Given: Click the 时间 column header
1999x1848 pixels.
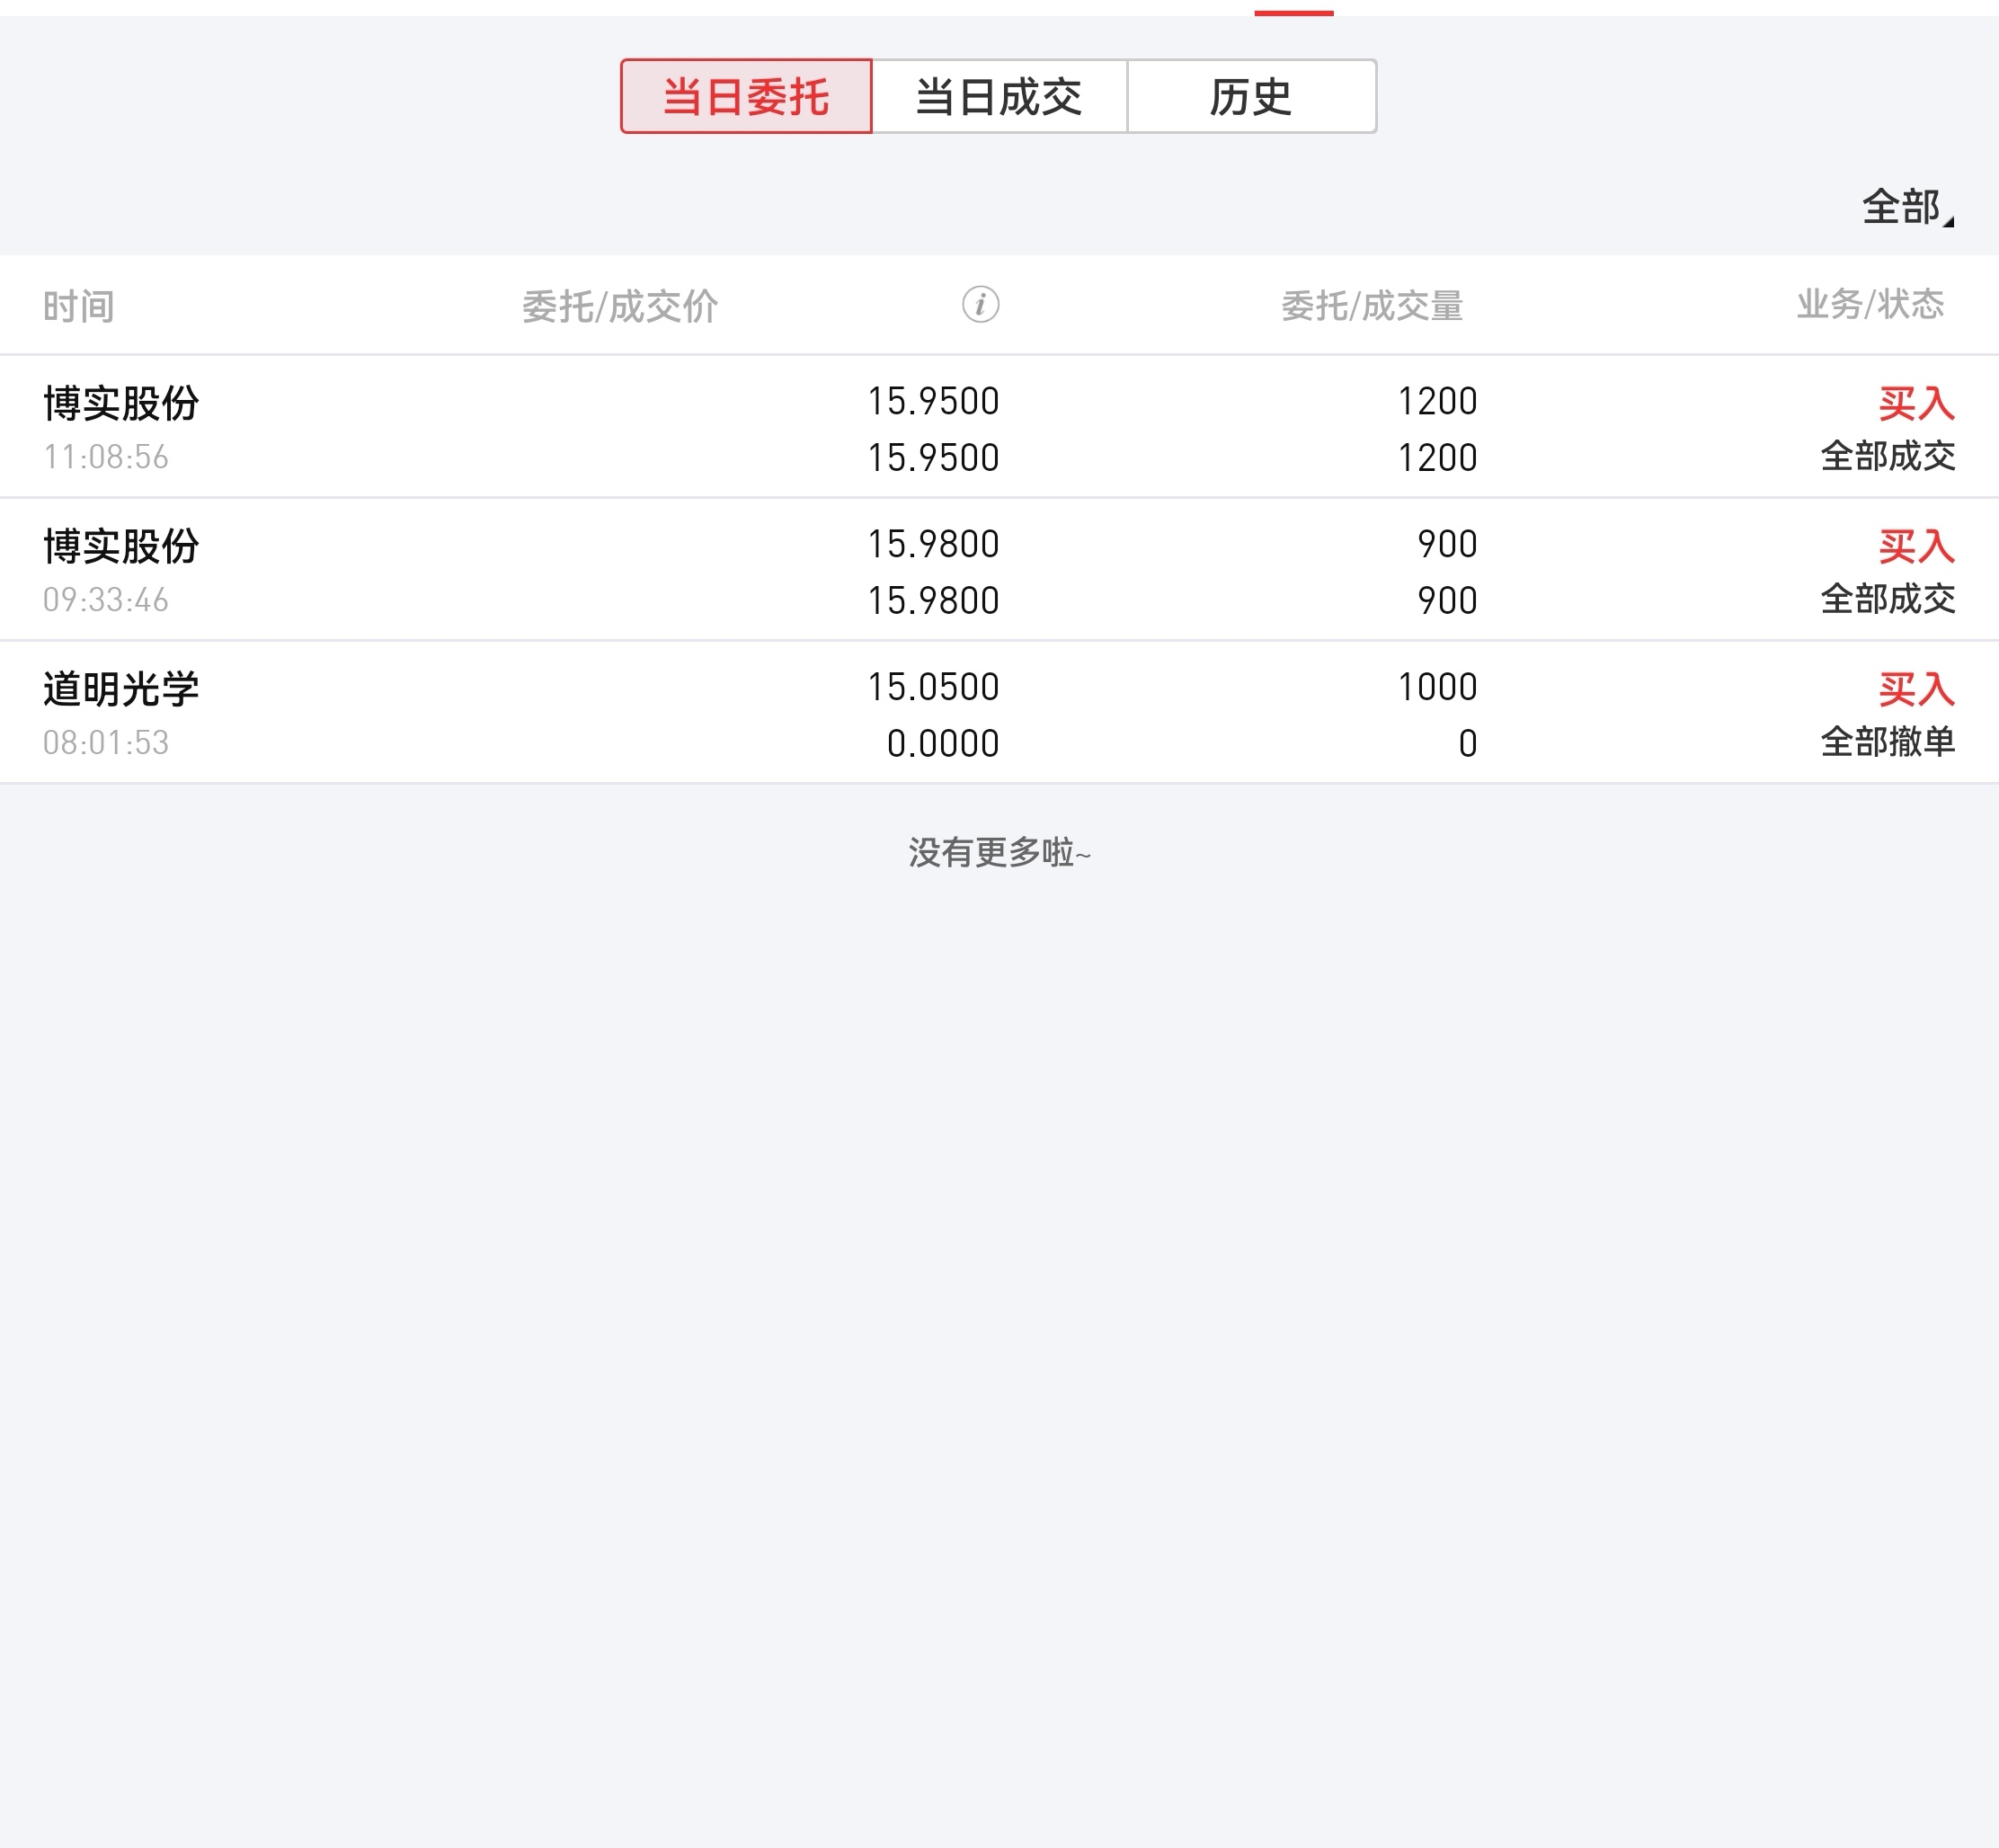Looking at the screenshot, I should pyautogui.click(x=79, y=306).
